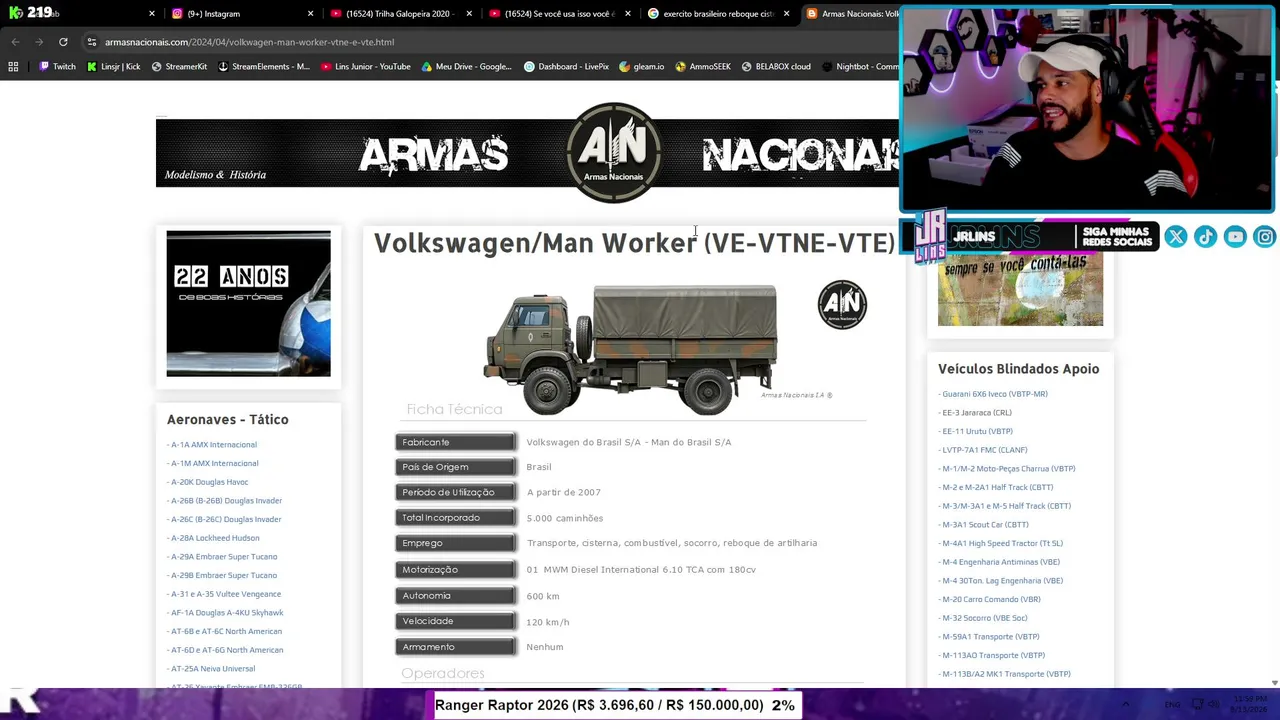Go back to the previous page
The height and width of the screenshot is (720, 1280).
click(x=15, y=42)
